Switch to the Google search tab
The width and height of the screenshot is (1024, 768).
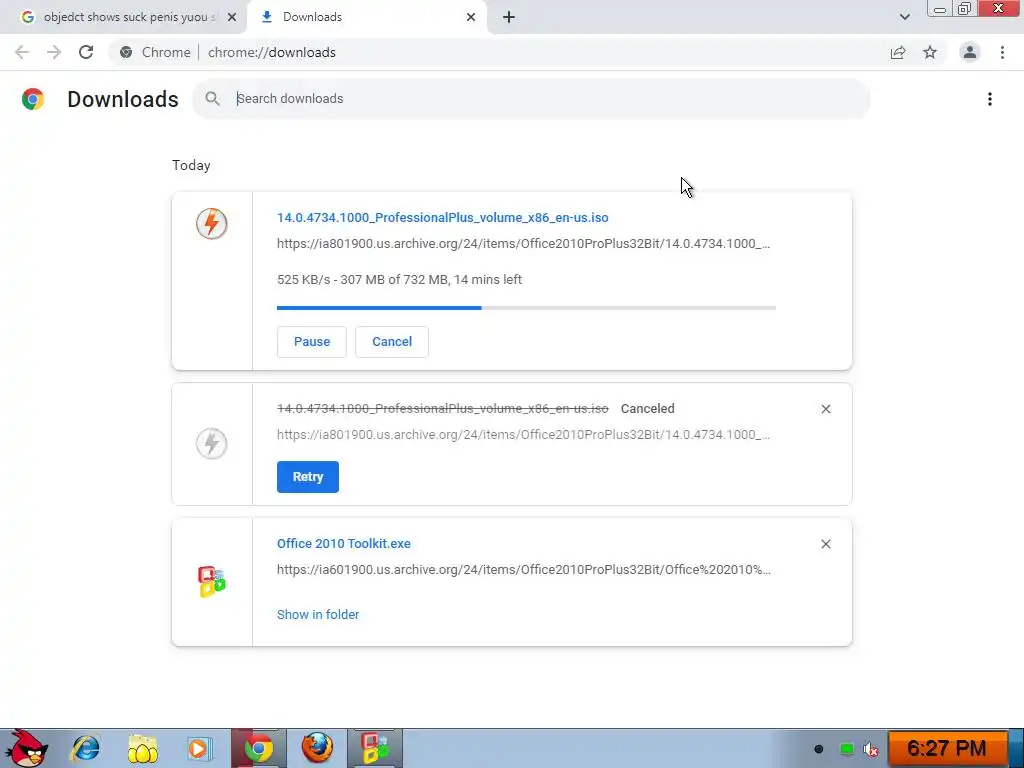[123, 17]
